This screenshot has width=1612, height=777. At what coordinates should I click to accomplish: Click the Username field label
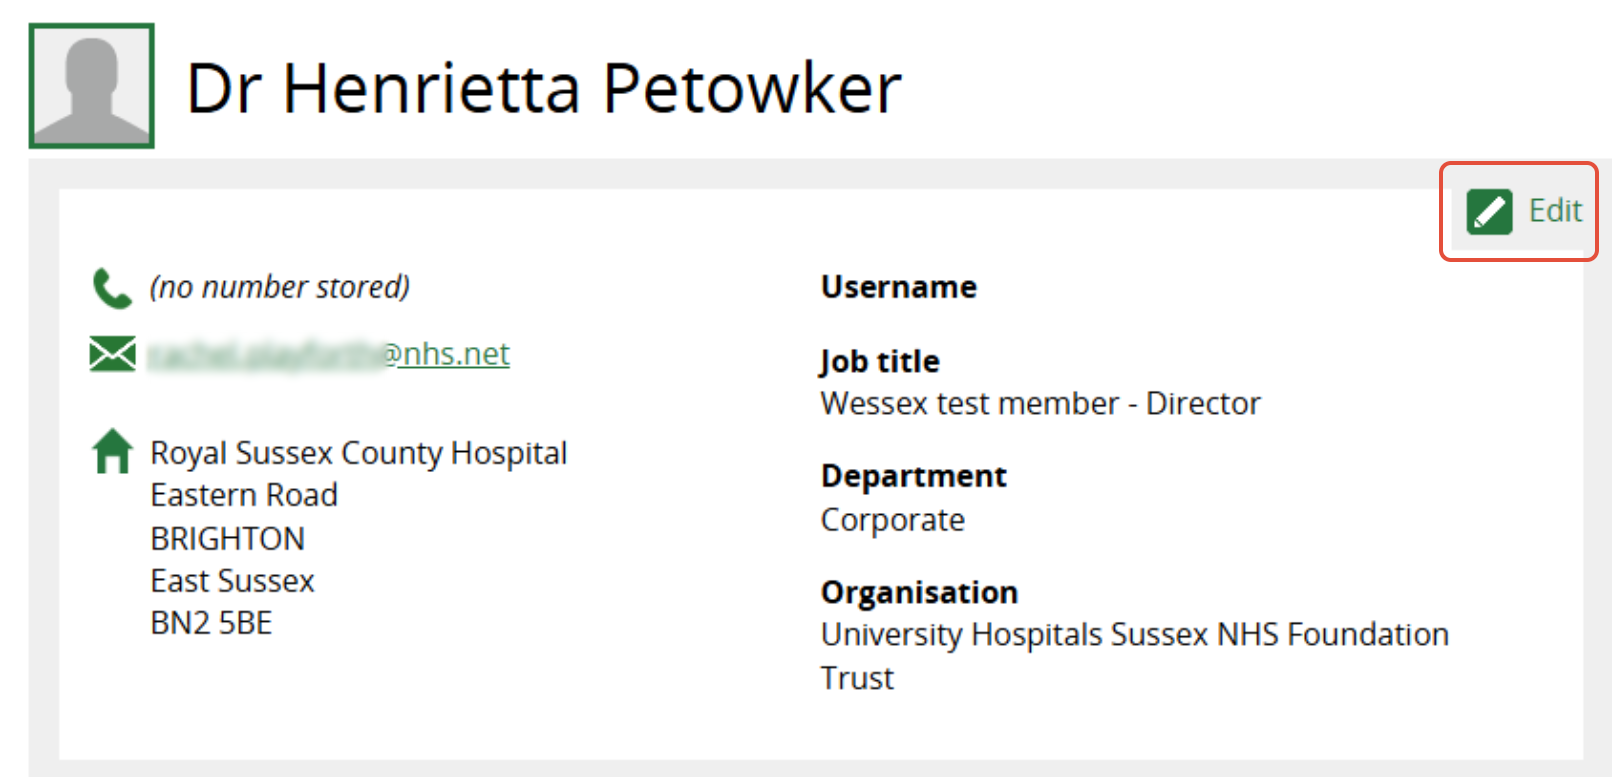pos(898,287)
